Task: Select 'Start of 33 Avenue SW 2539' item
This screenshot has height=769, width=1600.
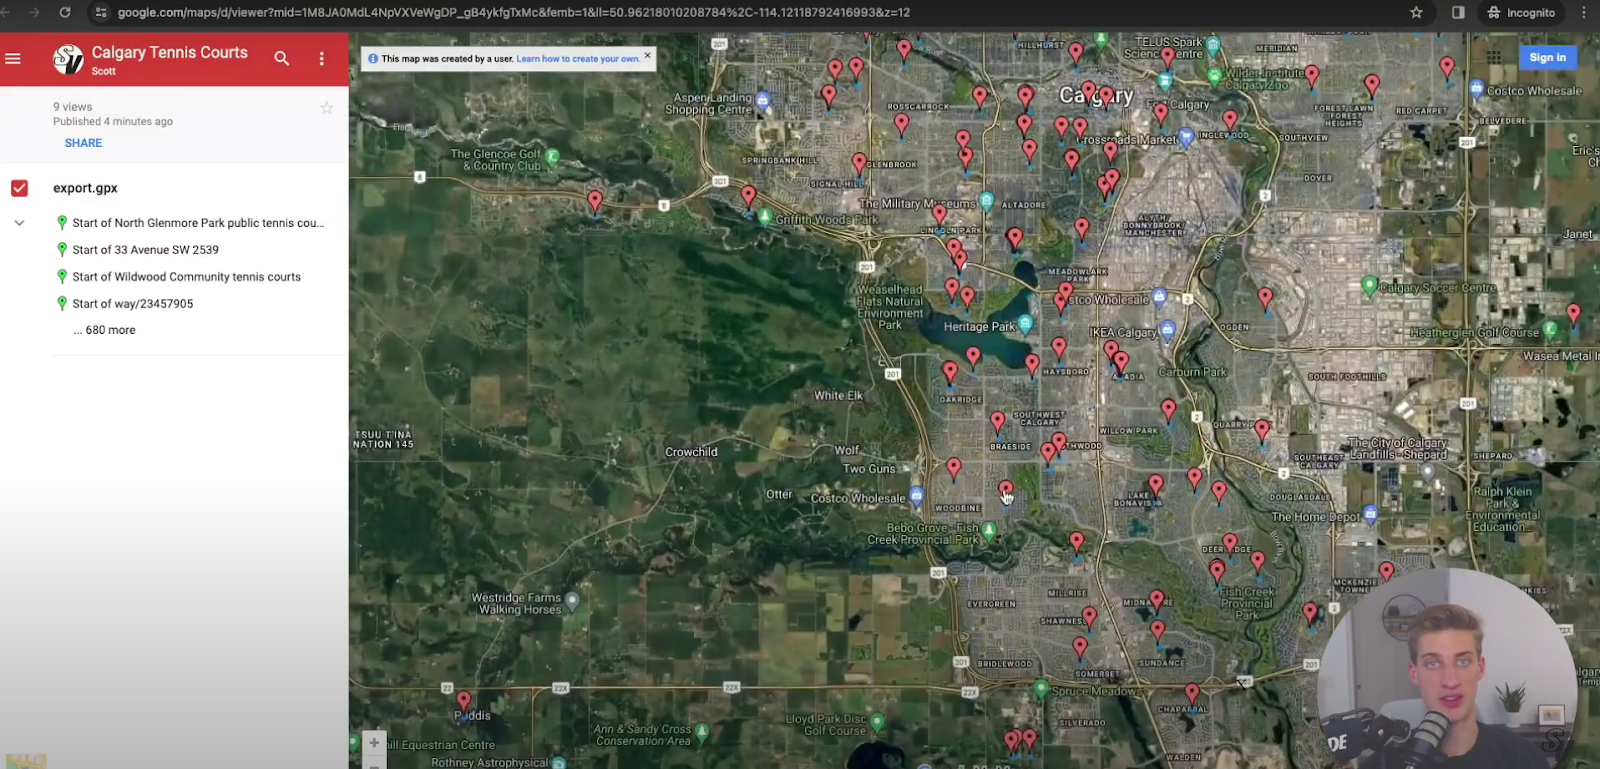Action: (x=145, y=250)
